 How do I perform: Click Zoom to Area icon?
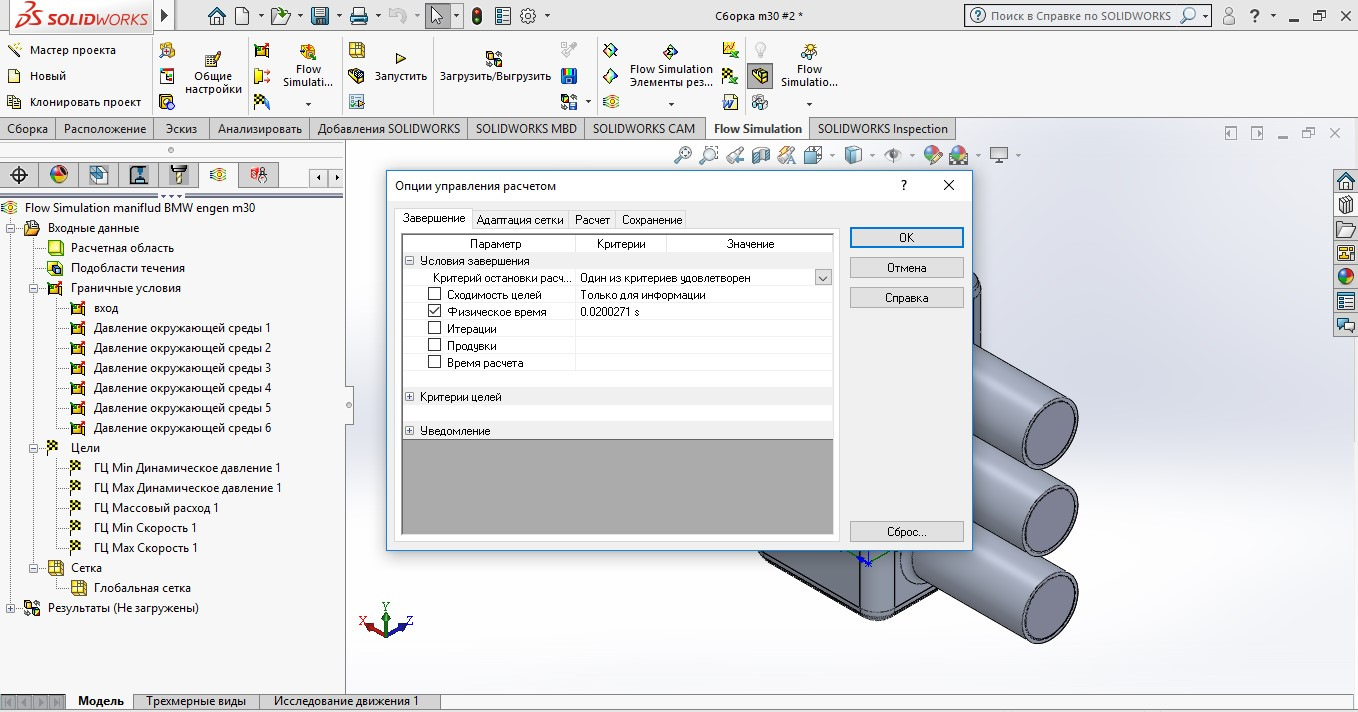pyautogui.click(x=709, y=155)
